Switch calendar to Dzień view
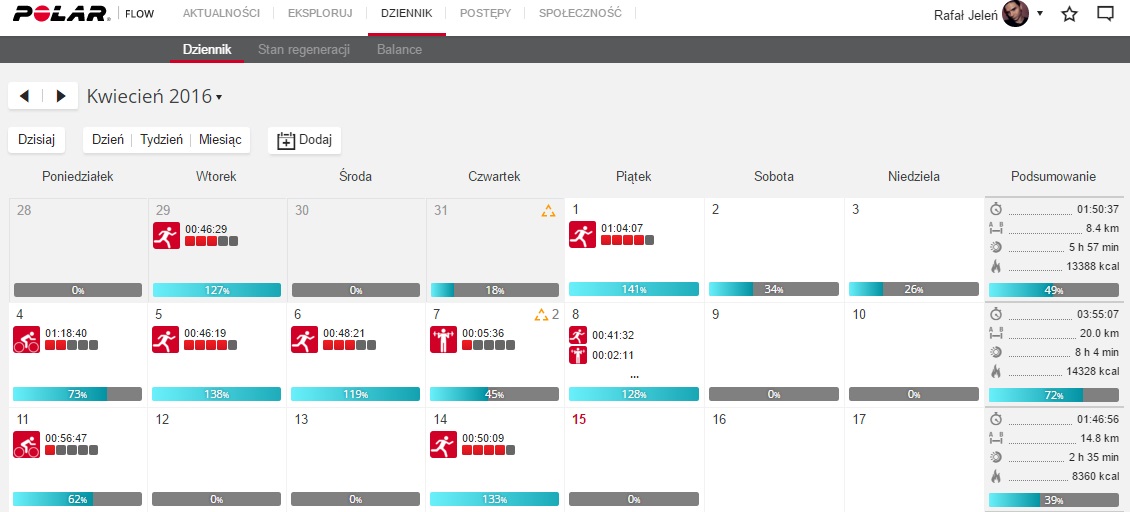The height and width of the screenshot is (512, 1130). [107, 140]
